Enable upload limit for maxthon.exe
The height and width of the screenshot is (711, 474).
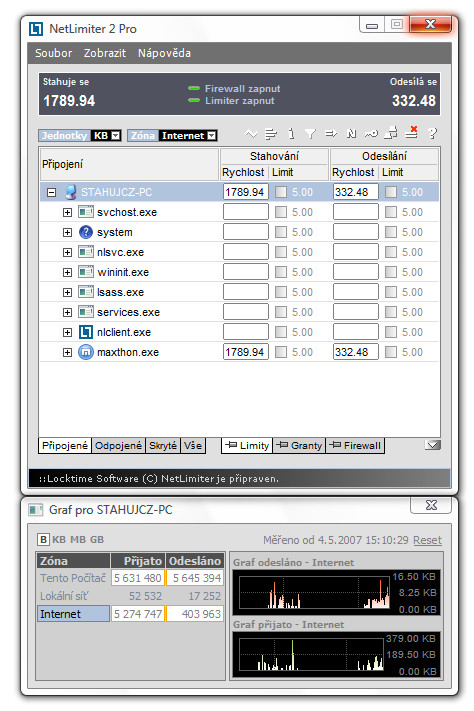(391, 352)
